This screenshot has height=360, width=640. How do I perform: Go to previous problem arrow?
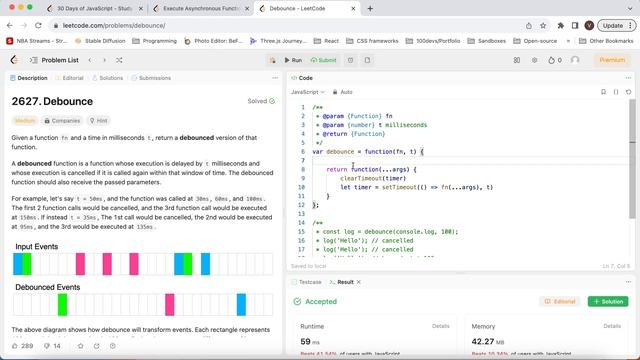point(90,60)
